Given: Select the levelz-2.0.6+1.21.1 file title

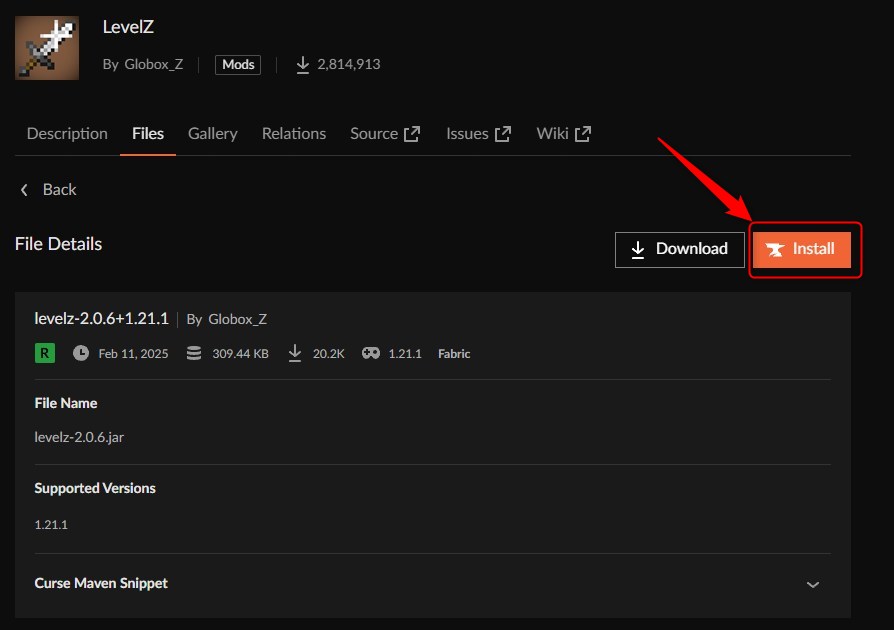Looking at the screenshot, I should 101,318.
